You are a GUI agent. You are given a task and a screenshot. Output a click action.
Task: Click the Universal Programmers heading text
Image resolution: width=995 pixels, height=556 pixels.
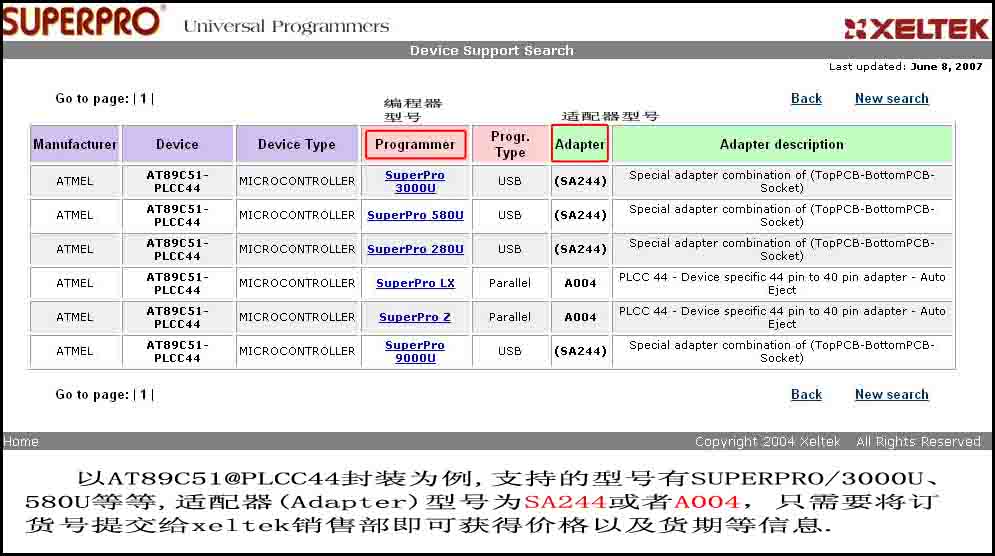tap(286, 26)
